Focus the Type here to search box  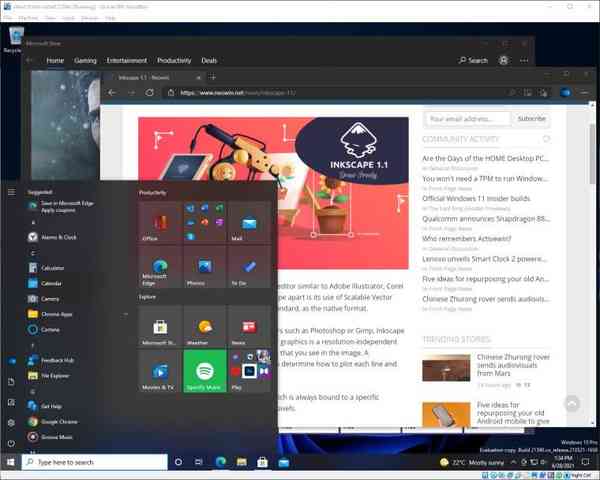95,462
